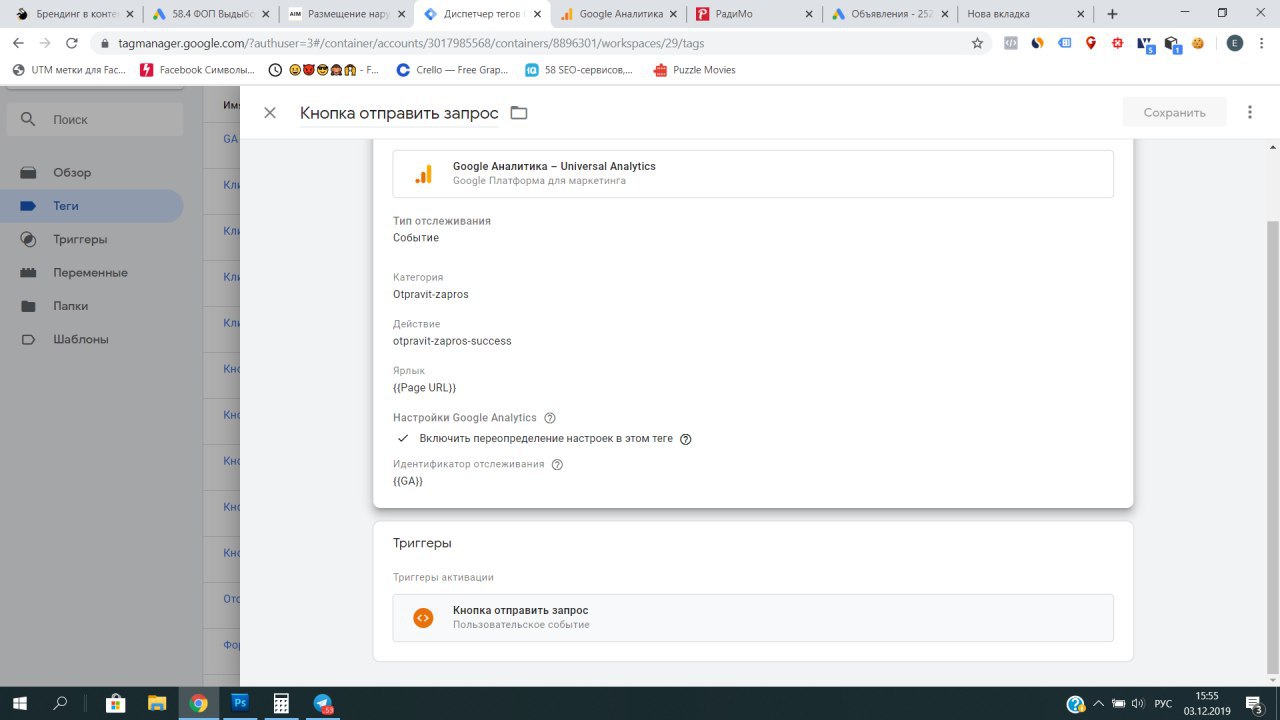Screen dimensions: 1280x720
Task: Click the Сохранить button
Action: [x=1174, y=112]
